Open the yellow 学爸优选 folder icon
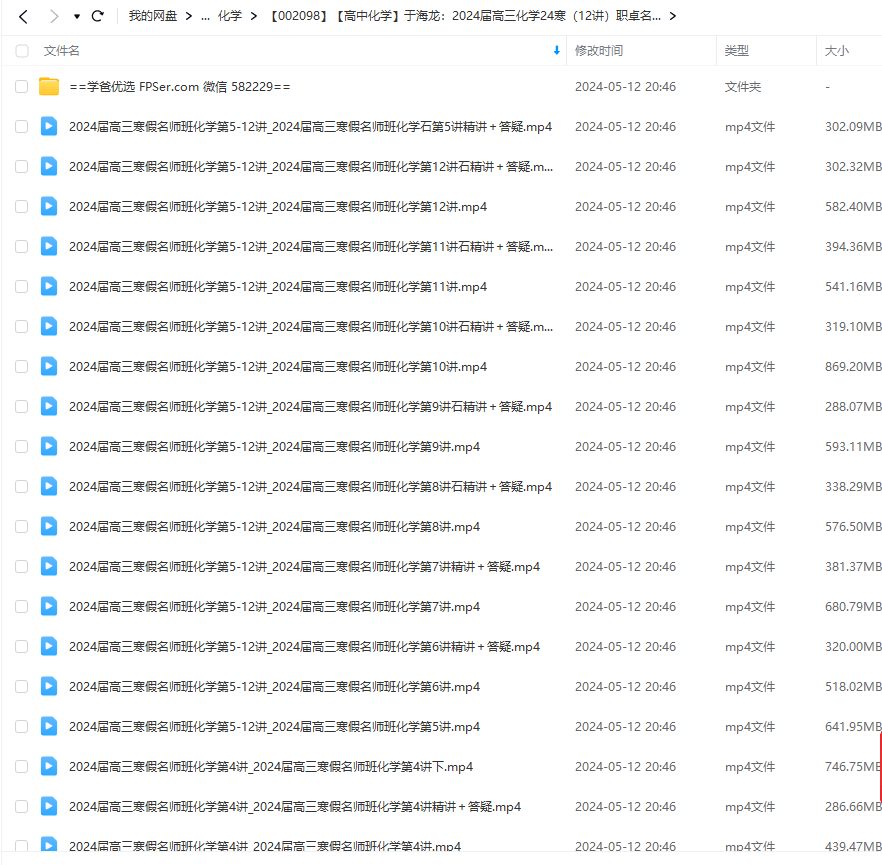Viewport: 882px width, 865px height. 49,86
